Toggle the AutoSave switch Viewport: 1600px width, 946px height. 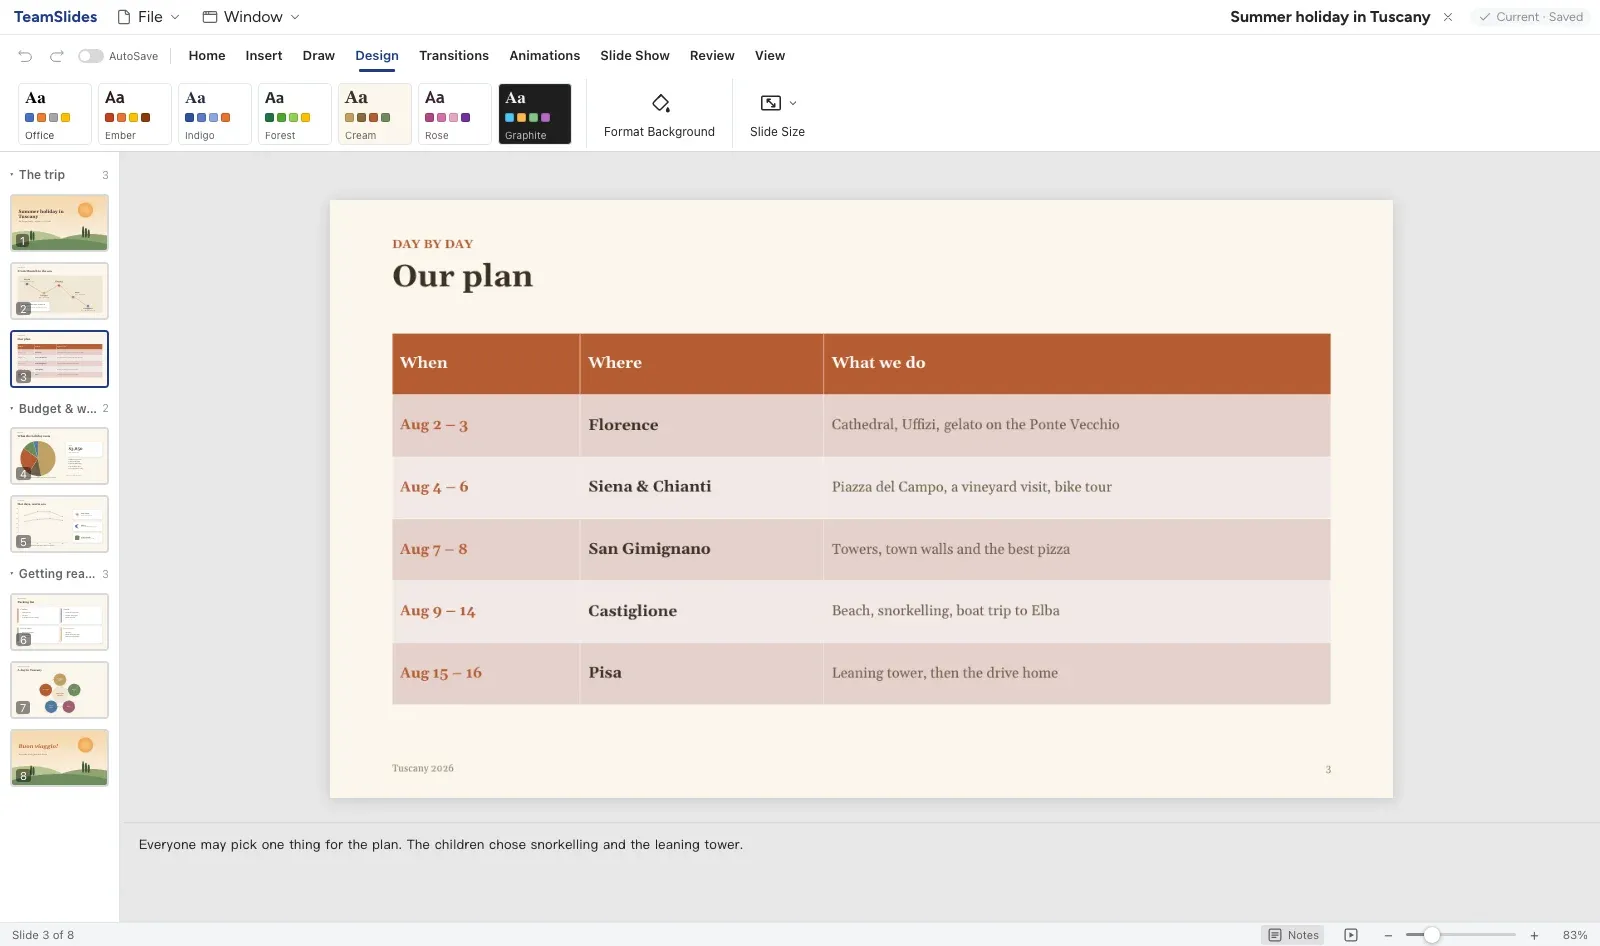click(91, 56)
